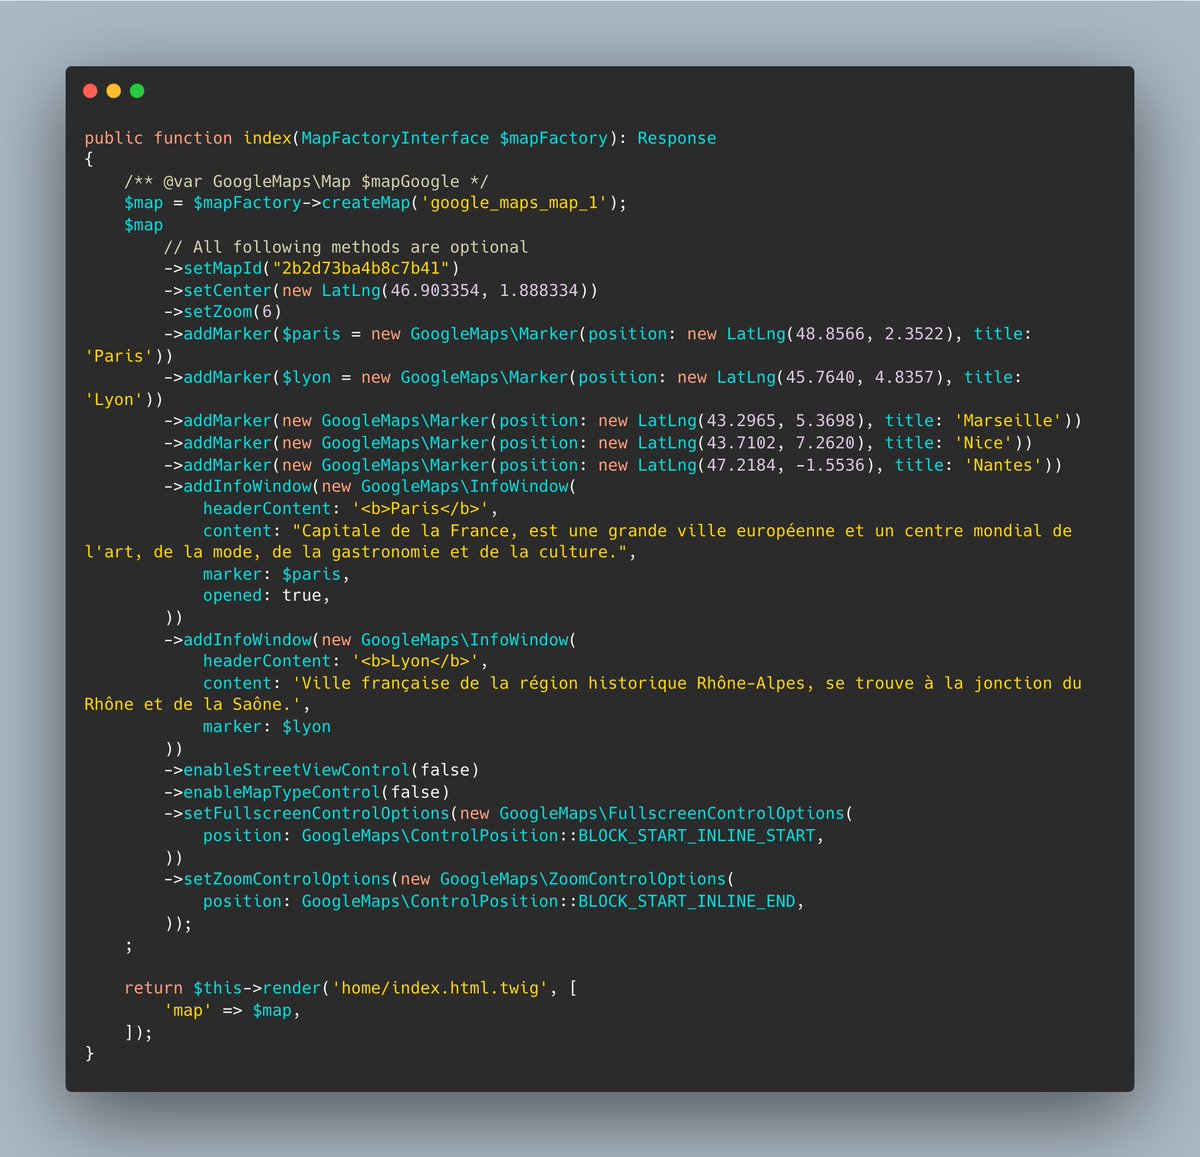Image resolution: width=1200 pixels, height=1157 pixels.
Task: Click the MapFactoryInterface type hint
Action: (396, 138)
